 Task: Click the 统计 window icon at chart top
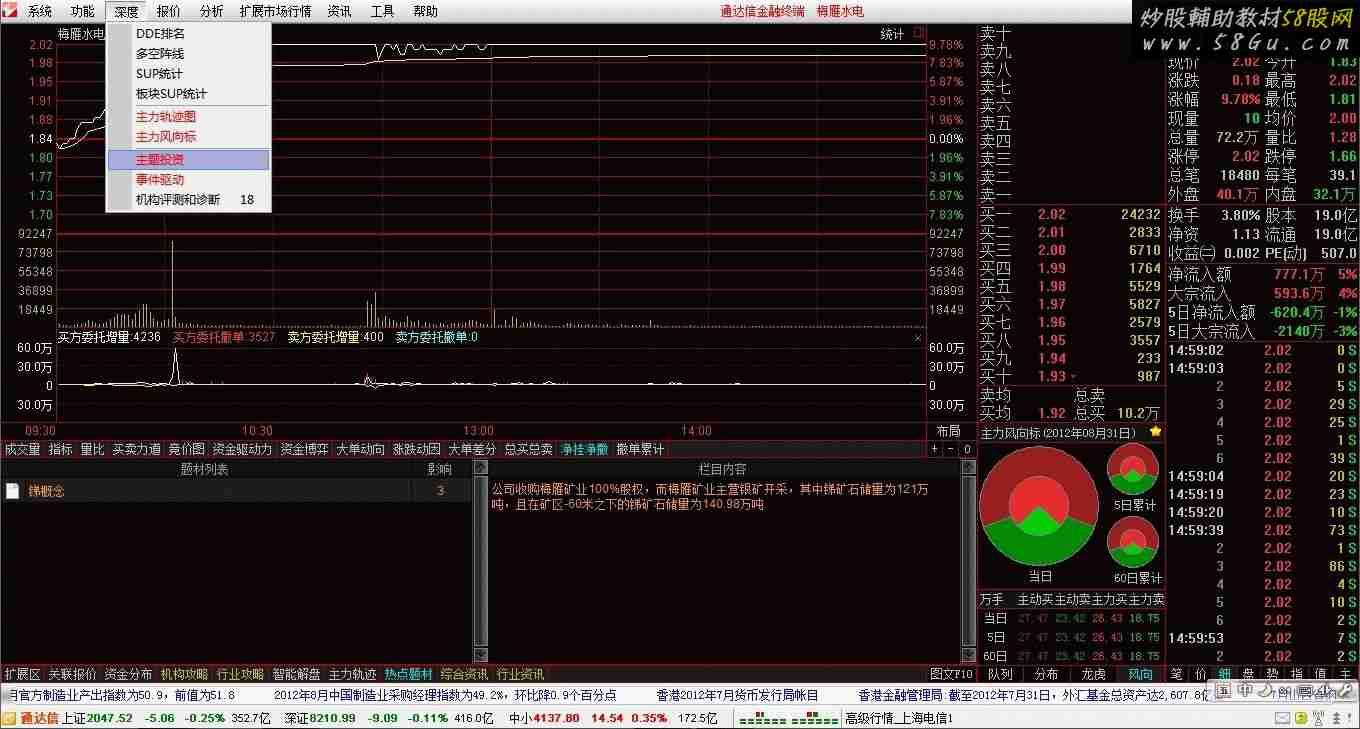tap(919, 34)
